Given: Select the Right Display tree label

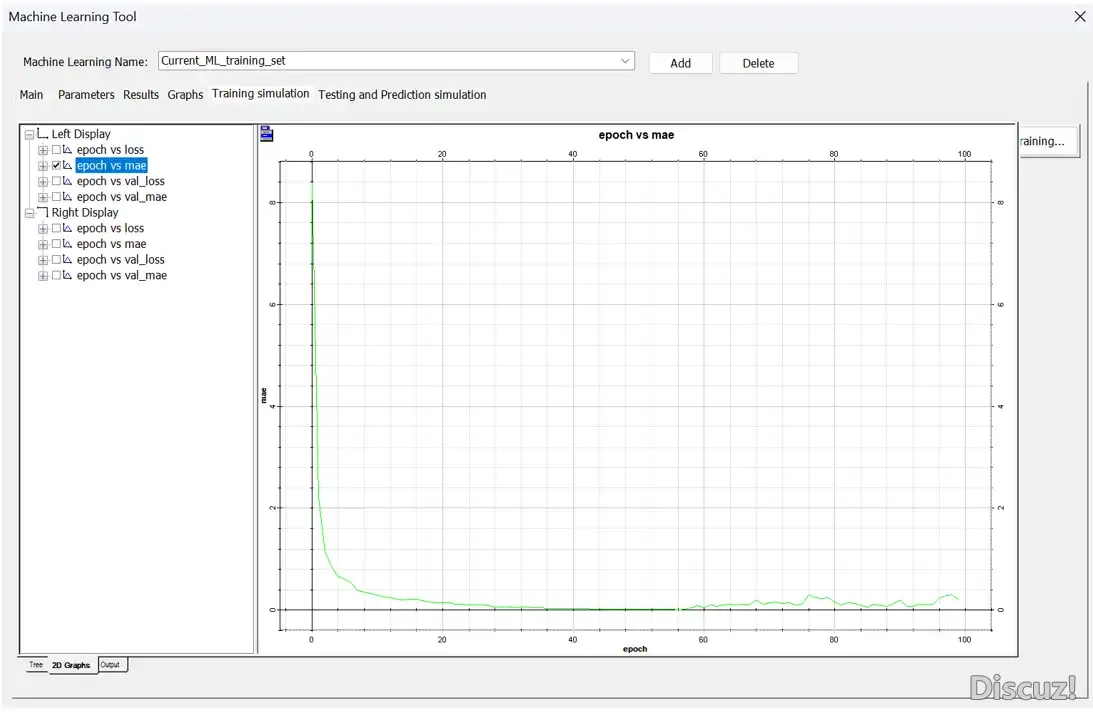Looking at the screenshot, I should [x=85, y=213].
